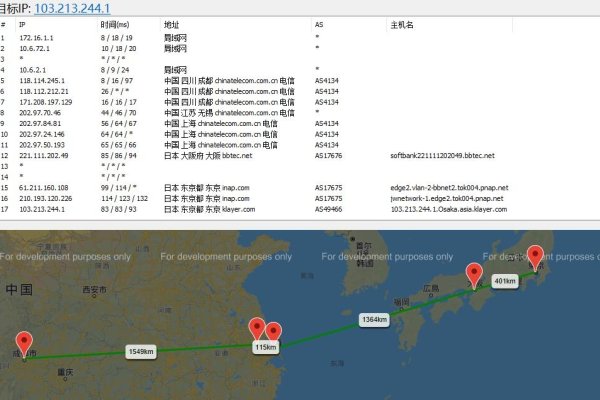Click the 83 / 83 / 93 time cell
Image resolution: width=600 pixels, height=400 pixels.
pyautogui.click(x=119, y=209)
